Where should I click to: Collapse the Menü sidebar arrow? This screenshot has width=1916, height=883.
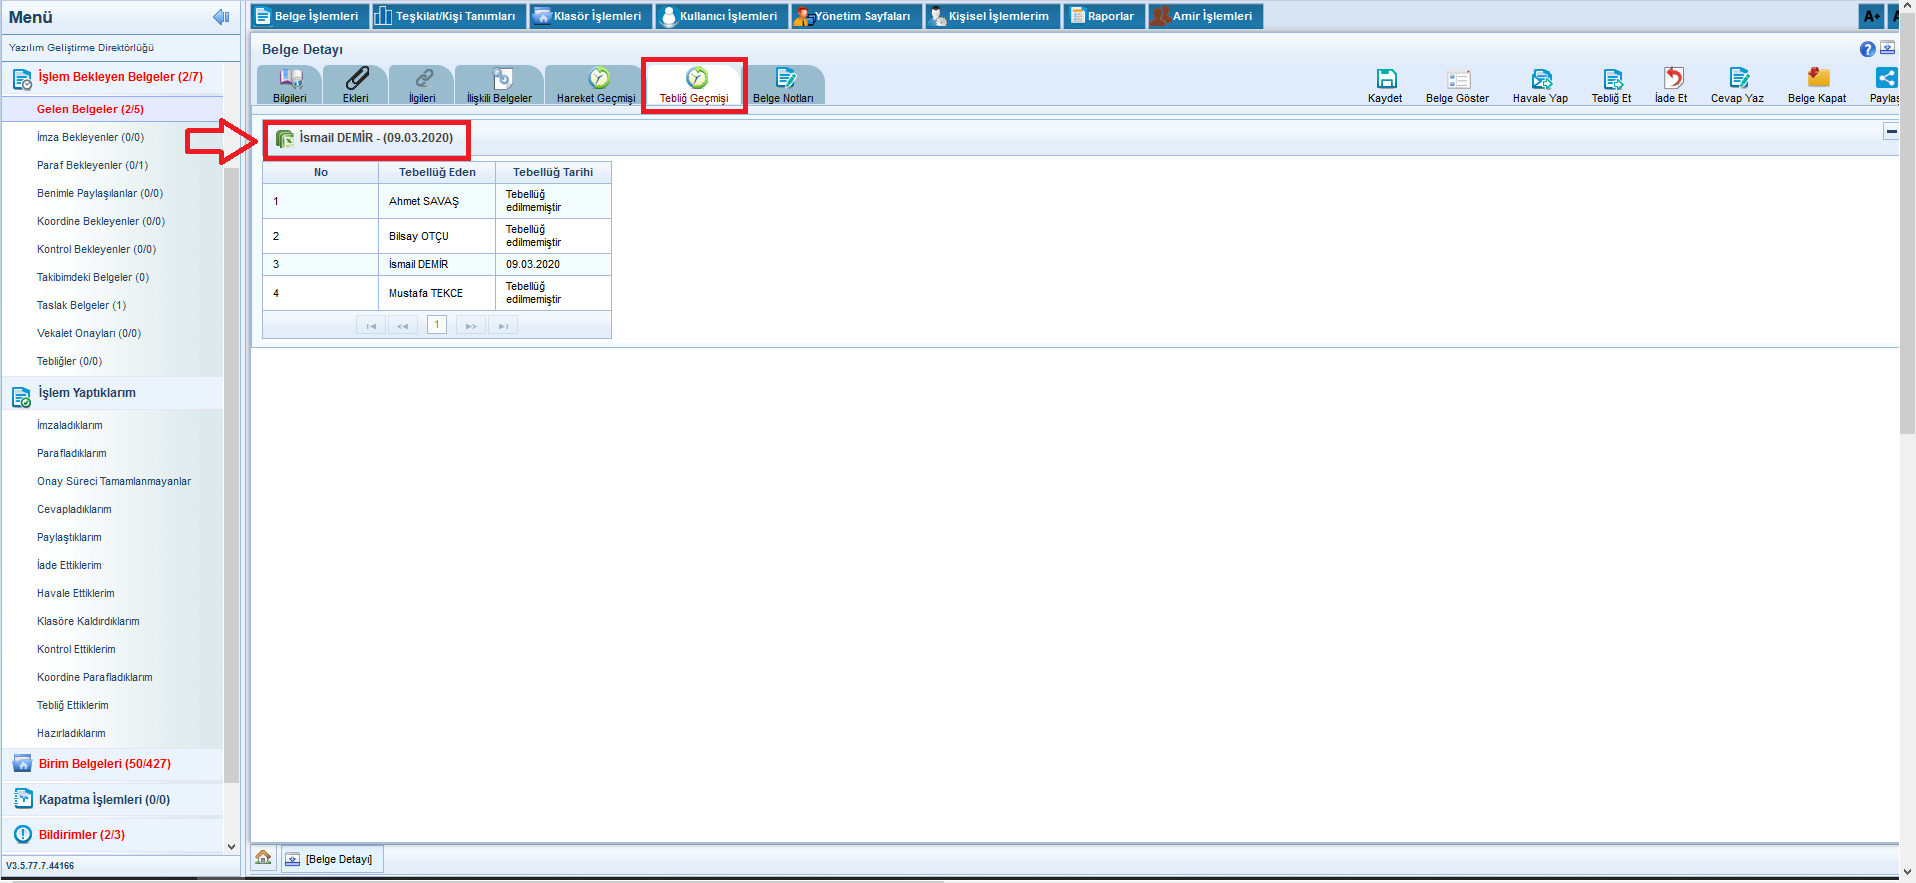tap(221, 17)
